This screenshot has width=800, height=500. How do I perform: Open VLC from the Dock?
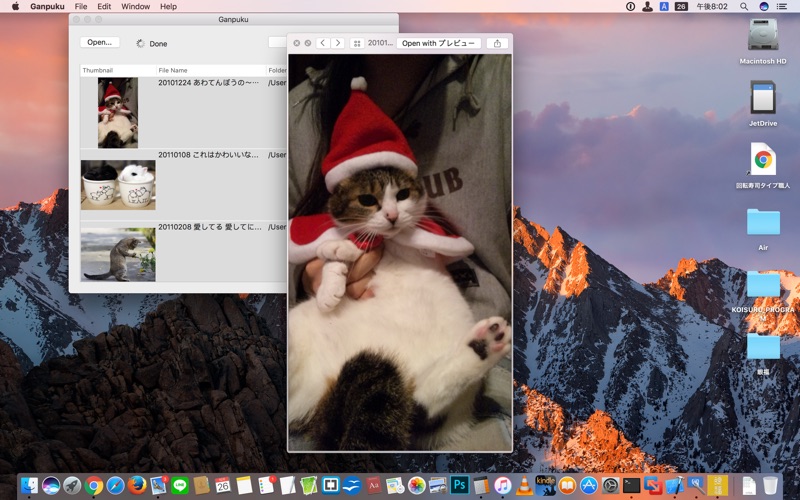click(524, 485)
